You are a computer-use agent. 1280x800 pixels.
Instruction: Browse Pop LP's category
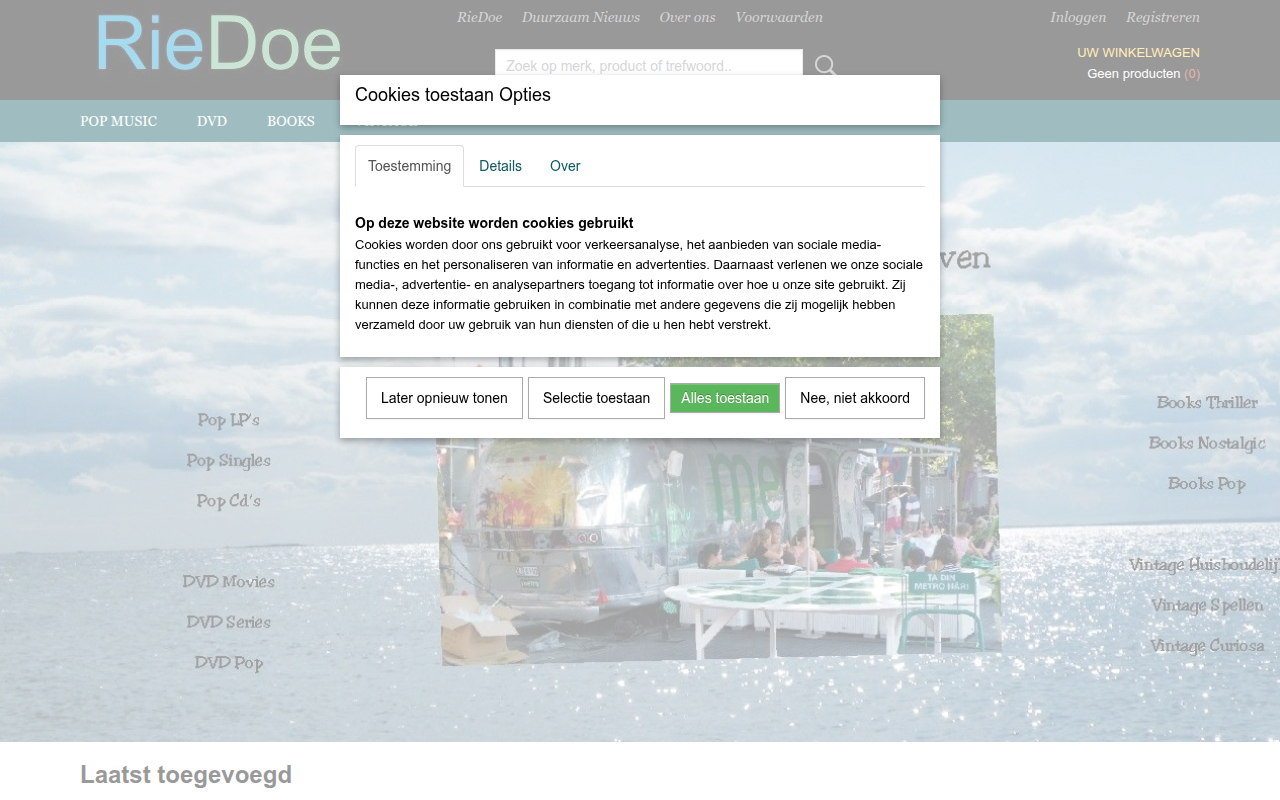coord(229,420)
